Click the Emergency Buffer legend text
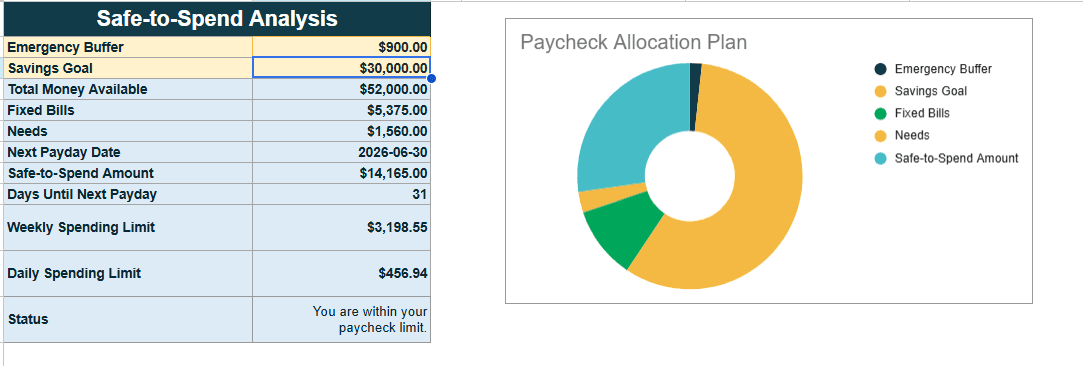The image size is (1083, 366). [943, 69]
